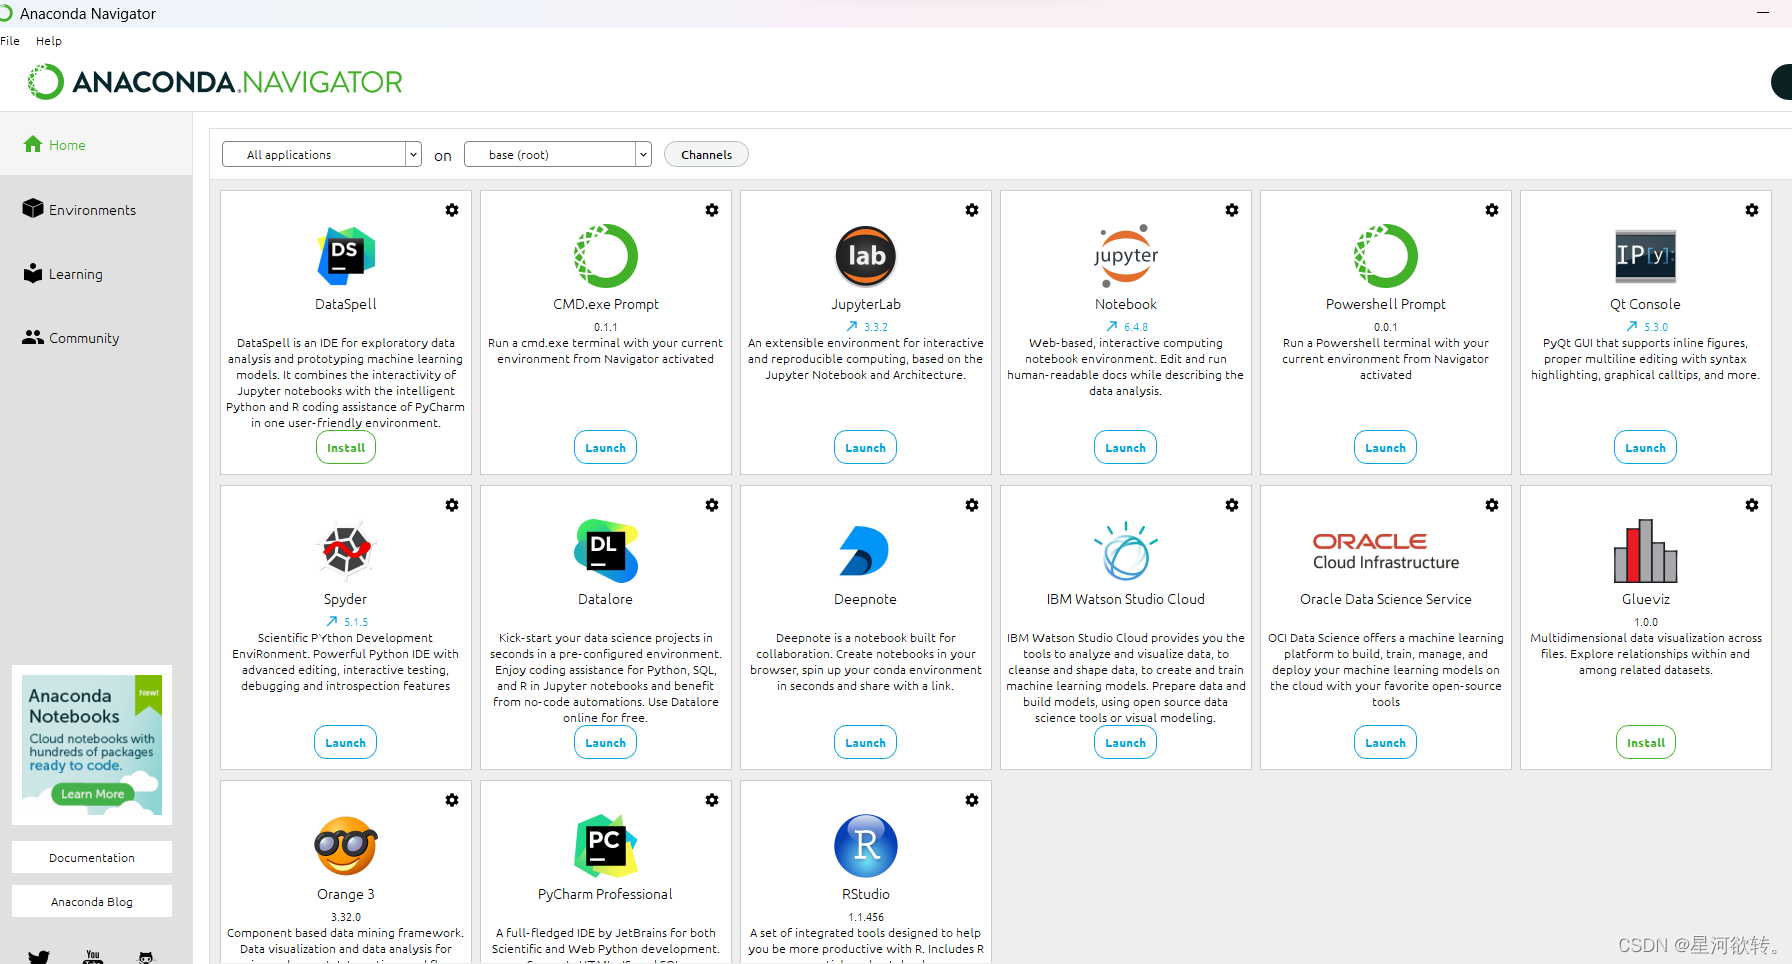Install DataSpell
Image resolution: width=1792 pixels, height=964 pixels.
346,447
